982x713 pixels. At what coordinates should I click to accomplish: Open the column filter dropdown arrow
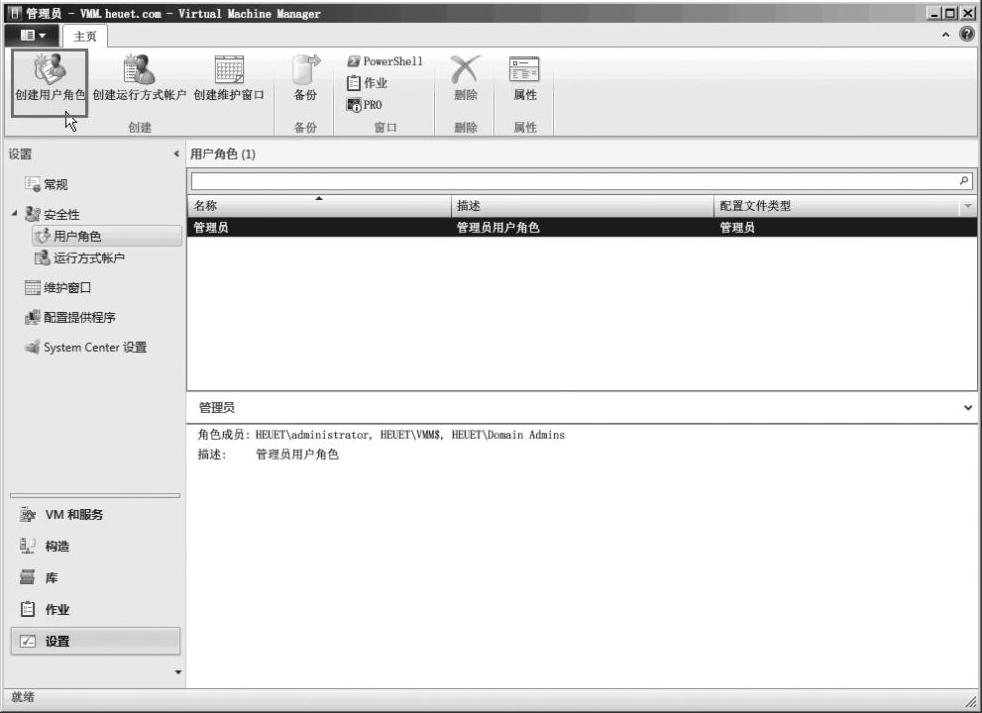pos(968,206)
